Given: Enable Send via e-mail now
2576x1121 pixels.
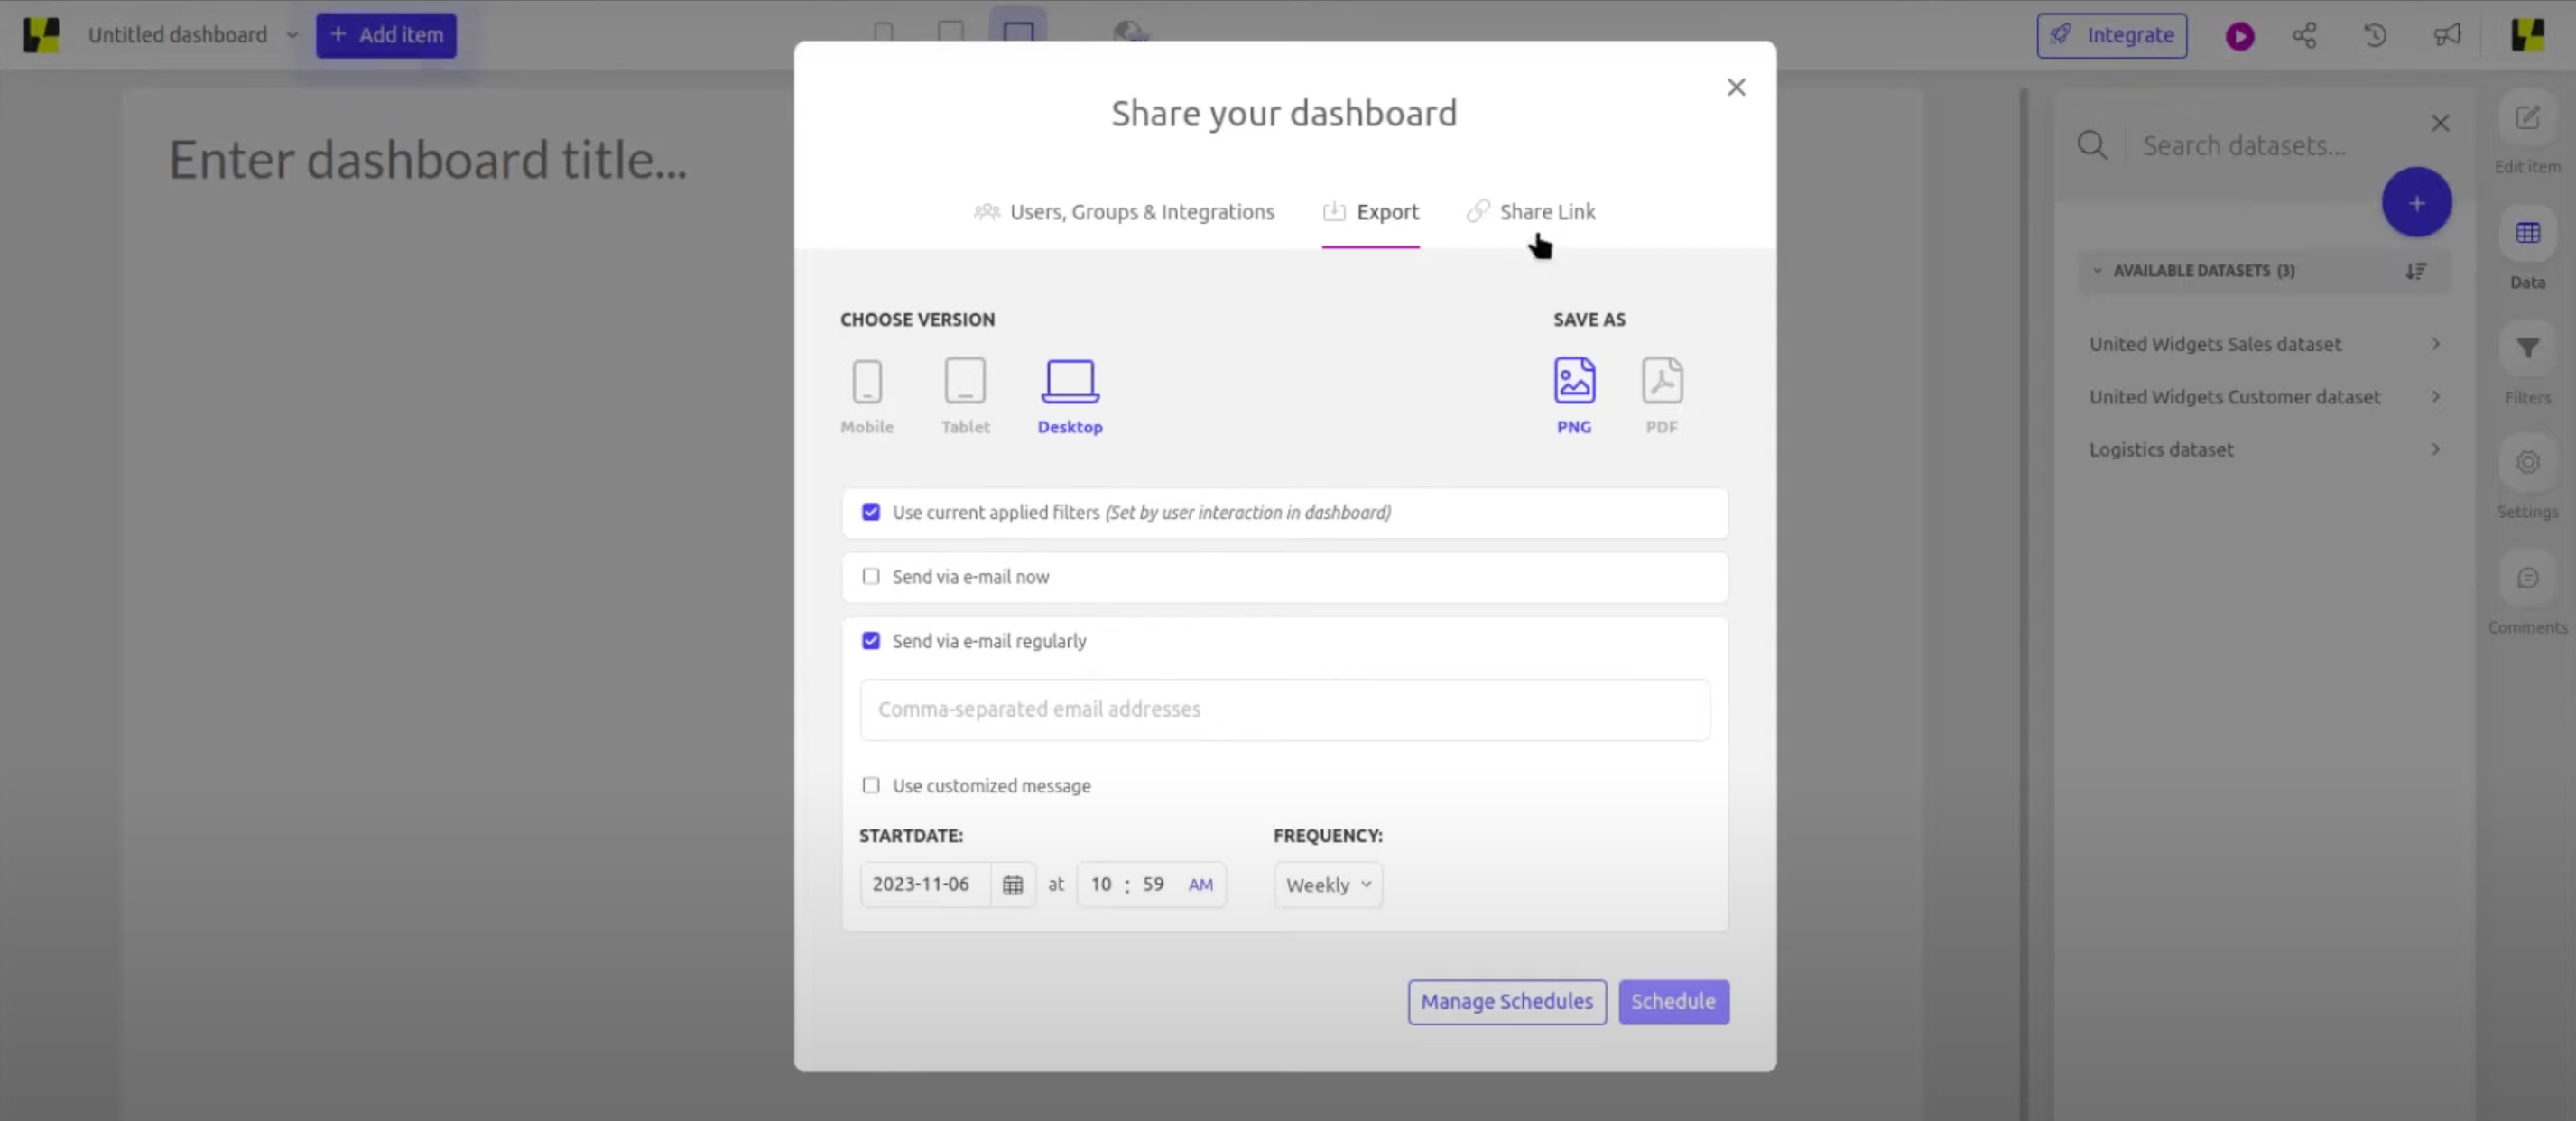Looking at the screenshot, I should tap(871, 577).
